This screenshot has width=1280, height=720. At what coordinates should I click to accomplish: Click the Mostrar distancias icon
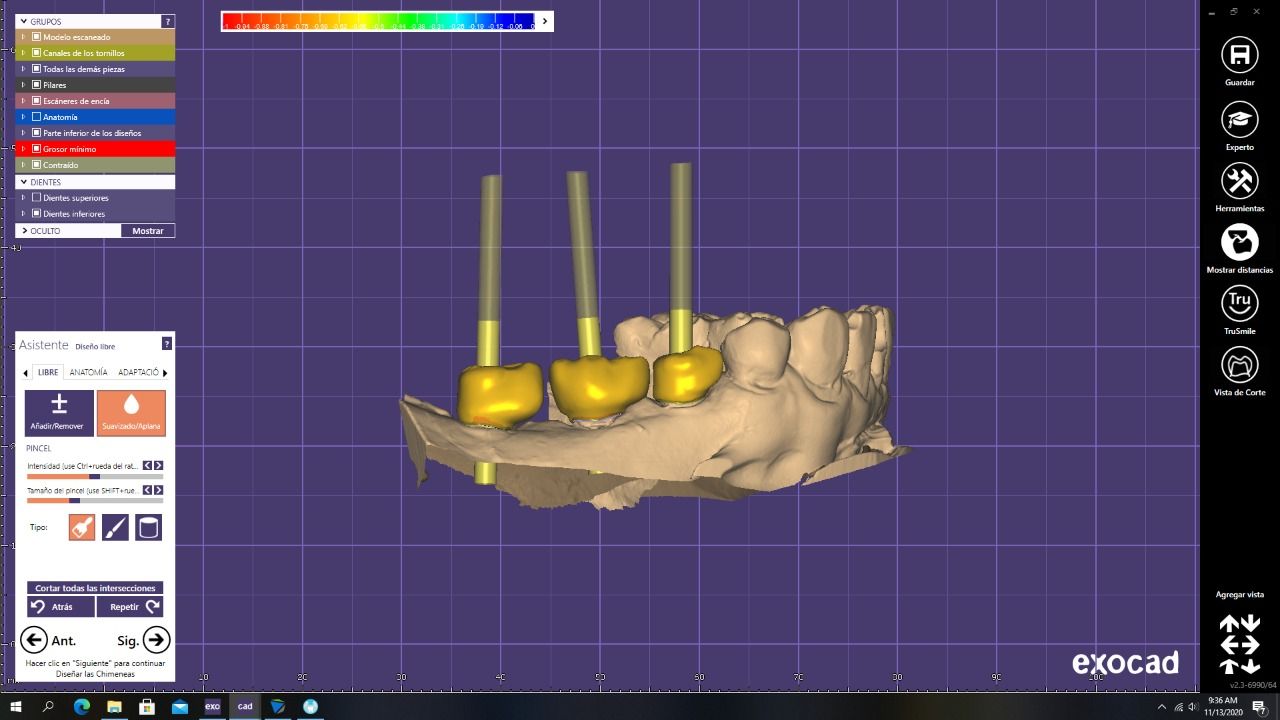point(1239,243)
